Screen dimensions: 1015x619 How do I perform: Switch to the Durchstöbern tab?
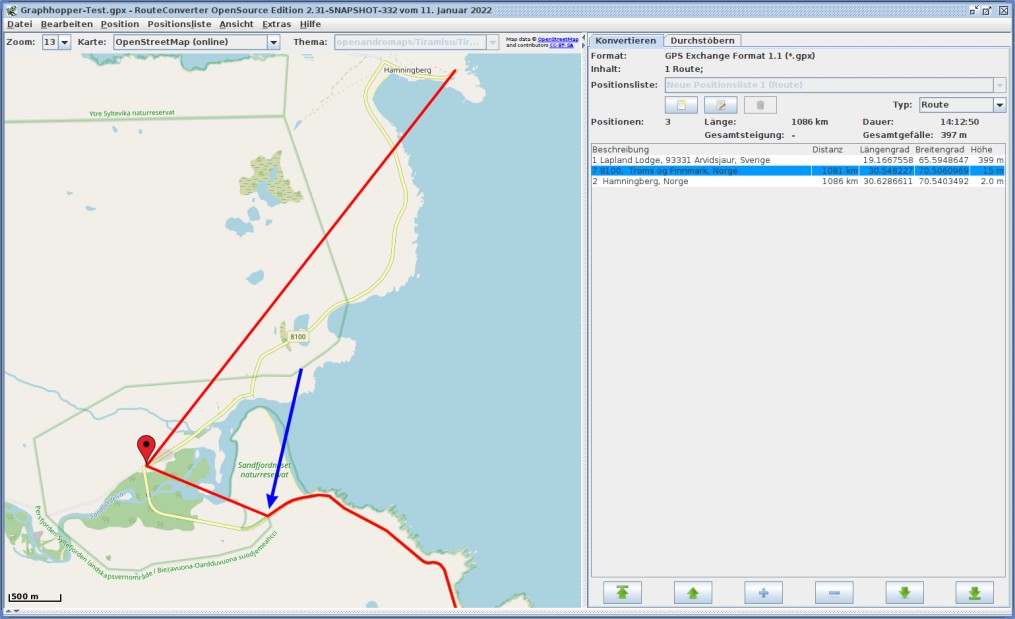click(x=702, y=40)
